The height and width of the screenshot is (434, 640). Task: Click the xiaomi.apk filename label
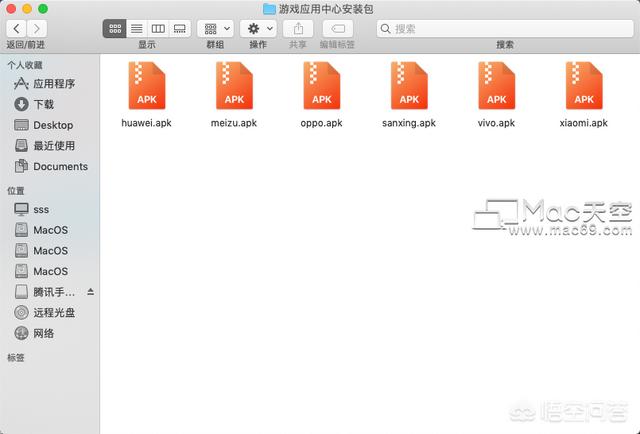[584, 123]
